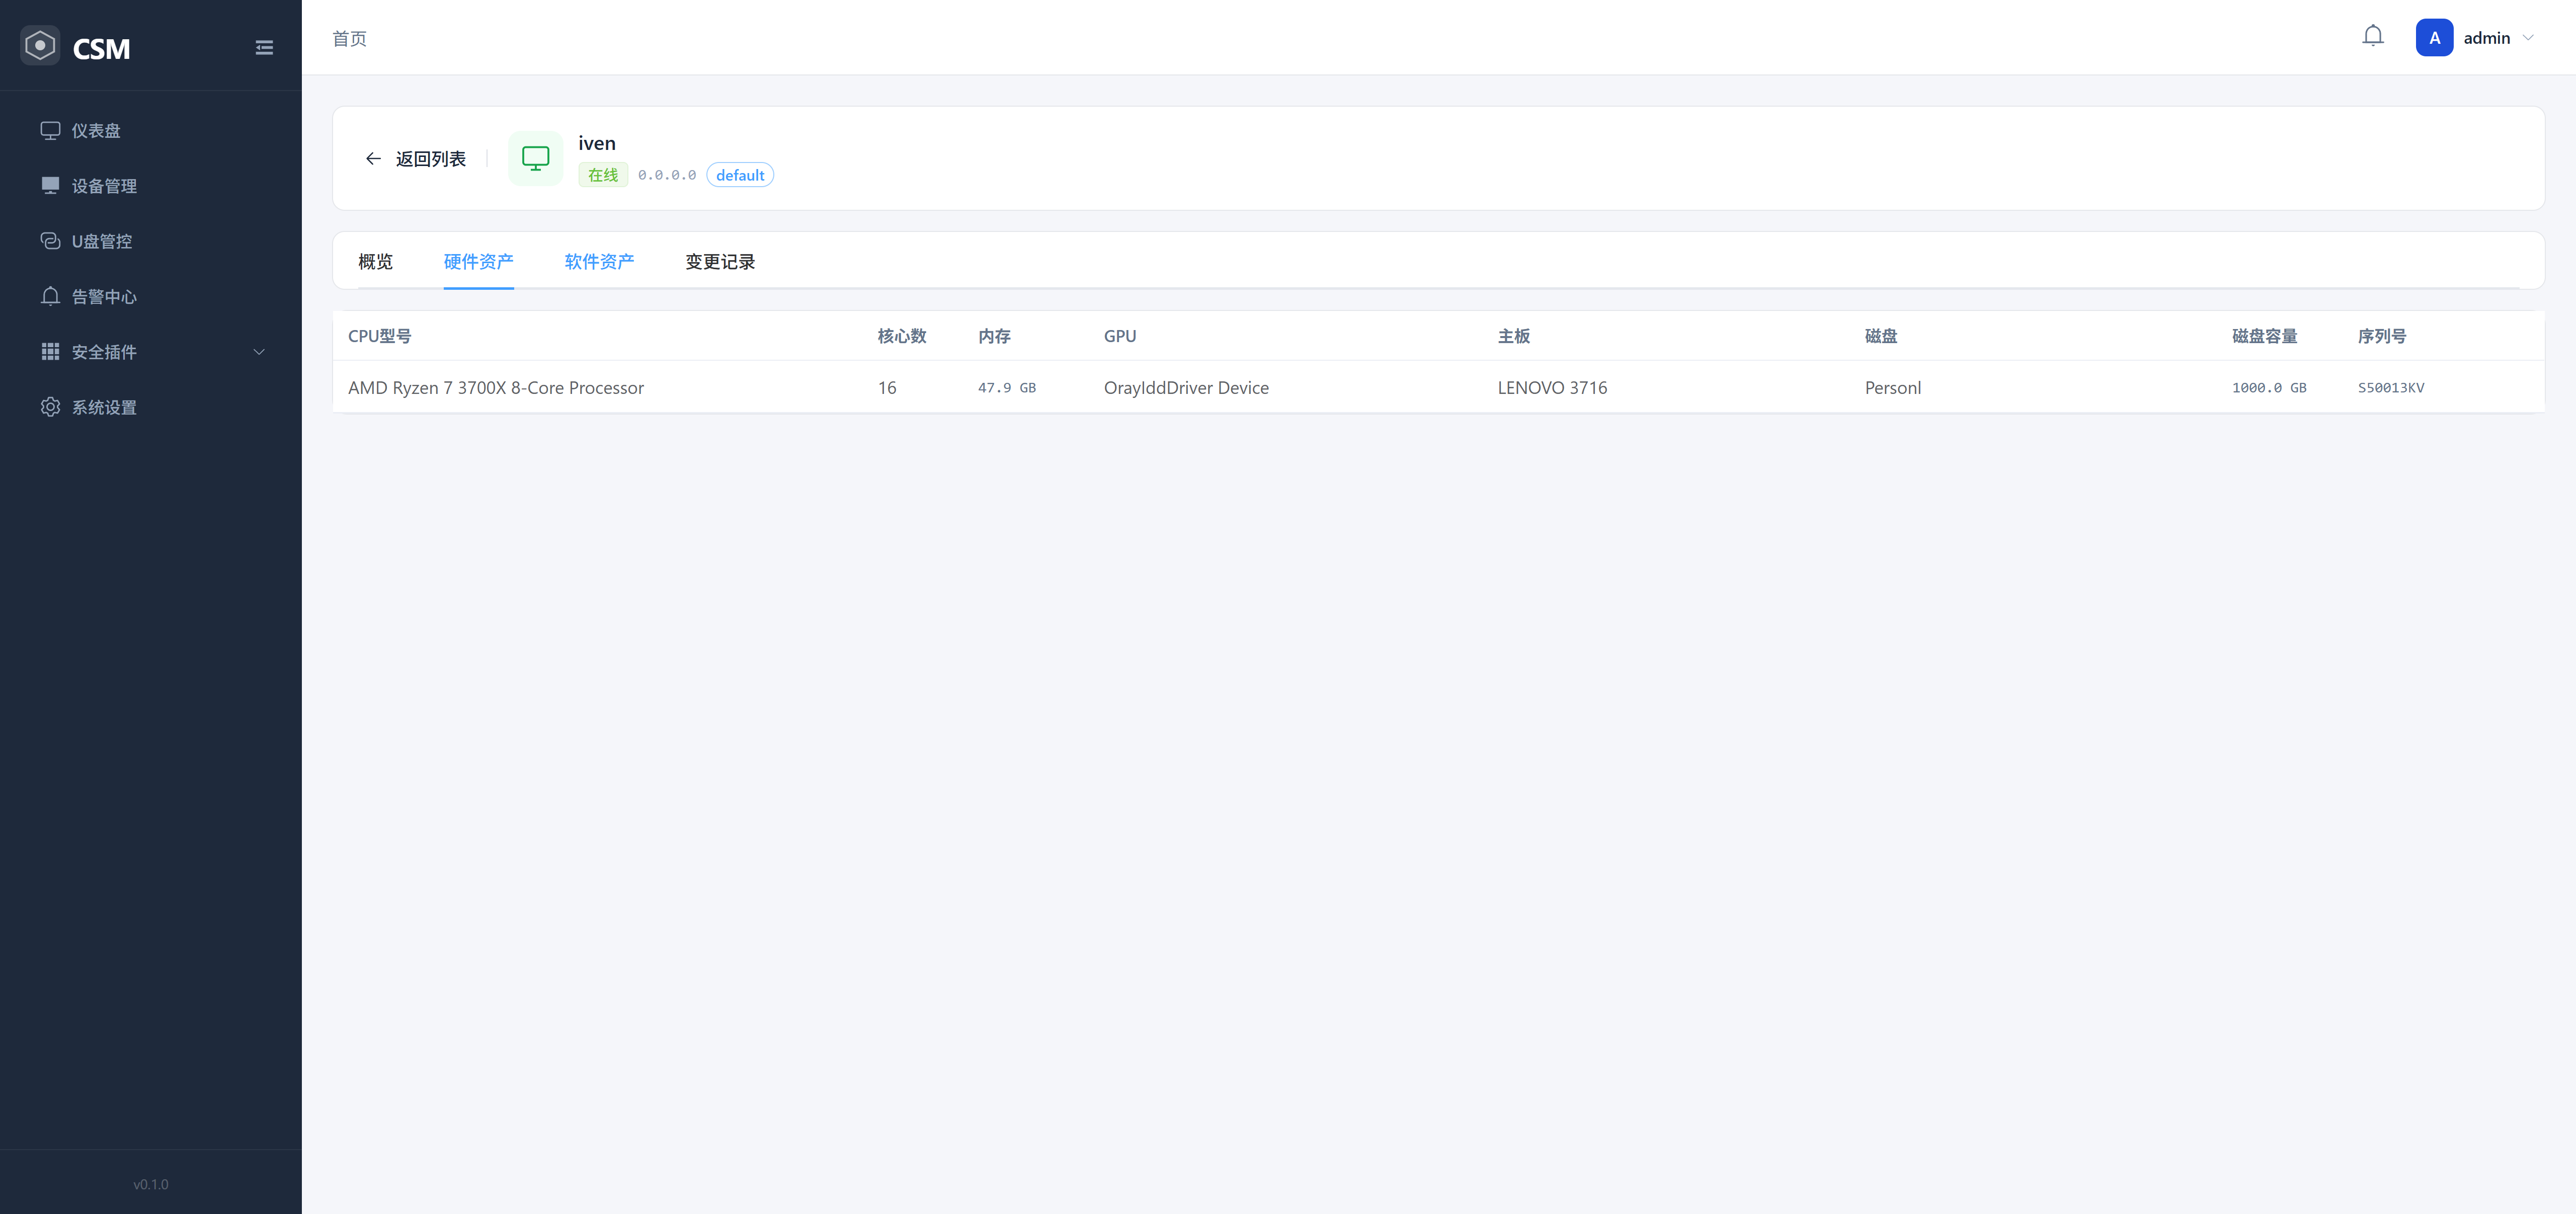Click the 安全插件 grid icon

click(x=50, y=352)
